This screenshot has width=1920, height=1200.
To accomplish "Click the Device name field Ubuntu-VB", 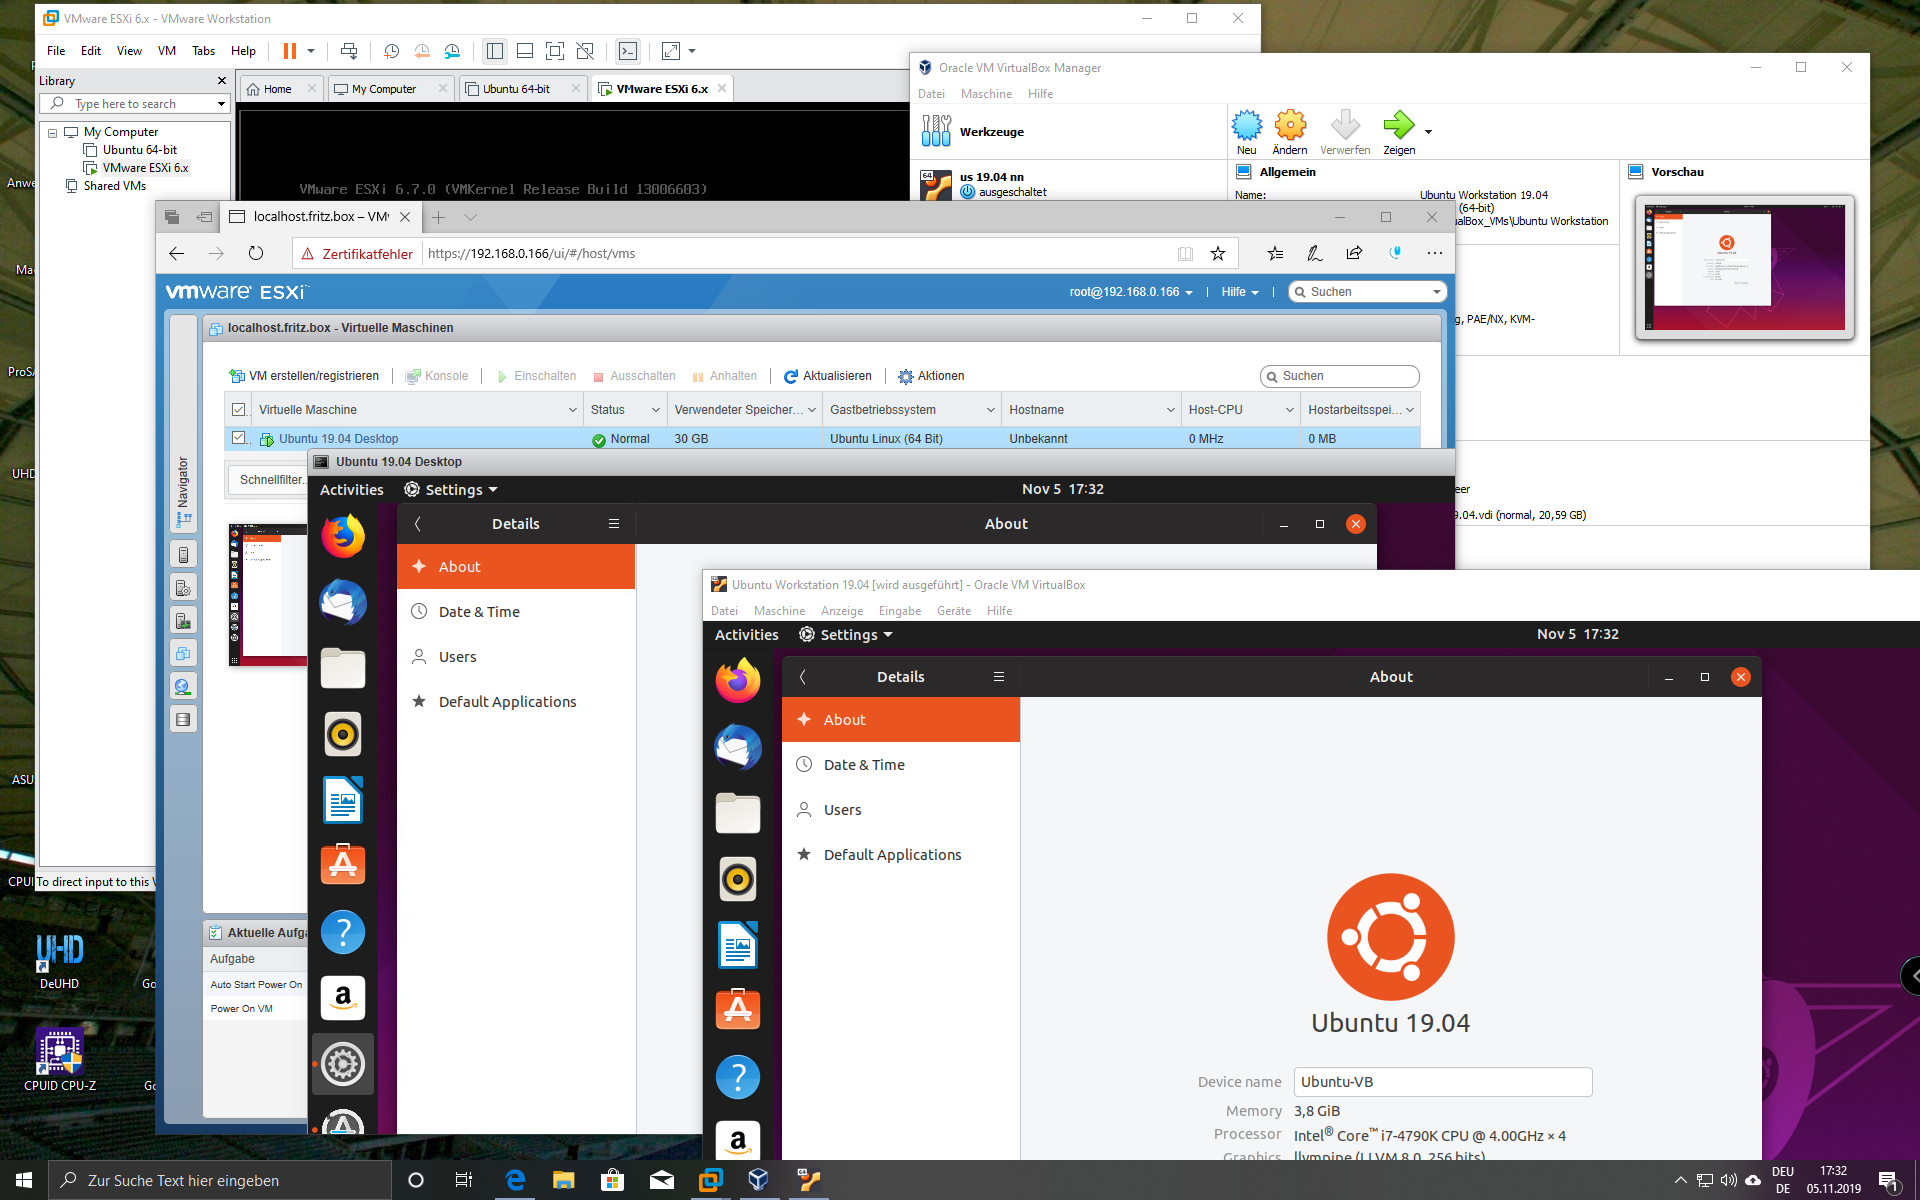I will [x=1442, y=1082].
